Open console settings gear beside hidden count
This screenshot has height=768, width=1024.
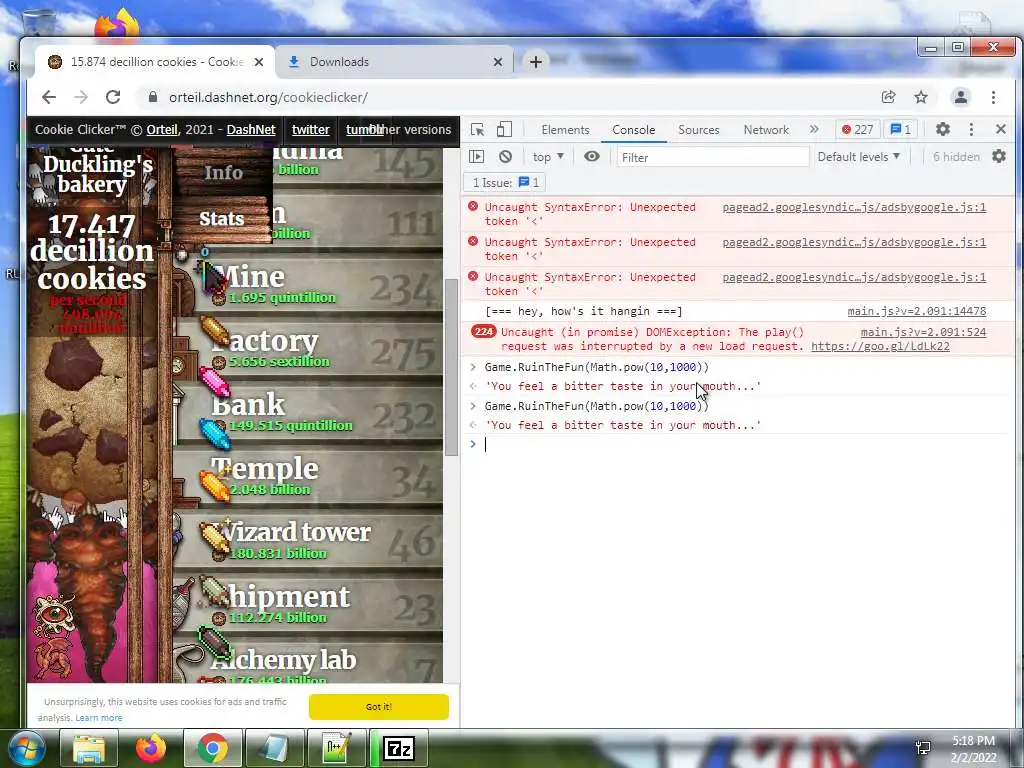click(x=999, y=157)
